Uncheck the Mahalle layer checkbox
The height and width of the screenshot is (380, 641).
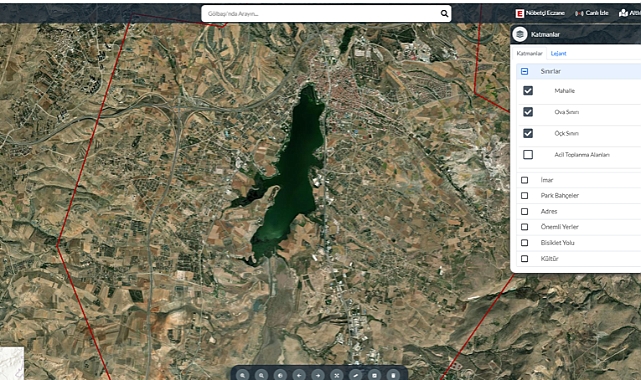click(528, 90)
